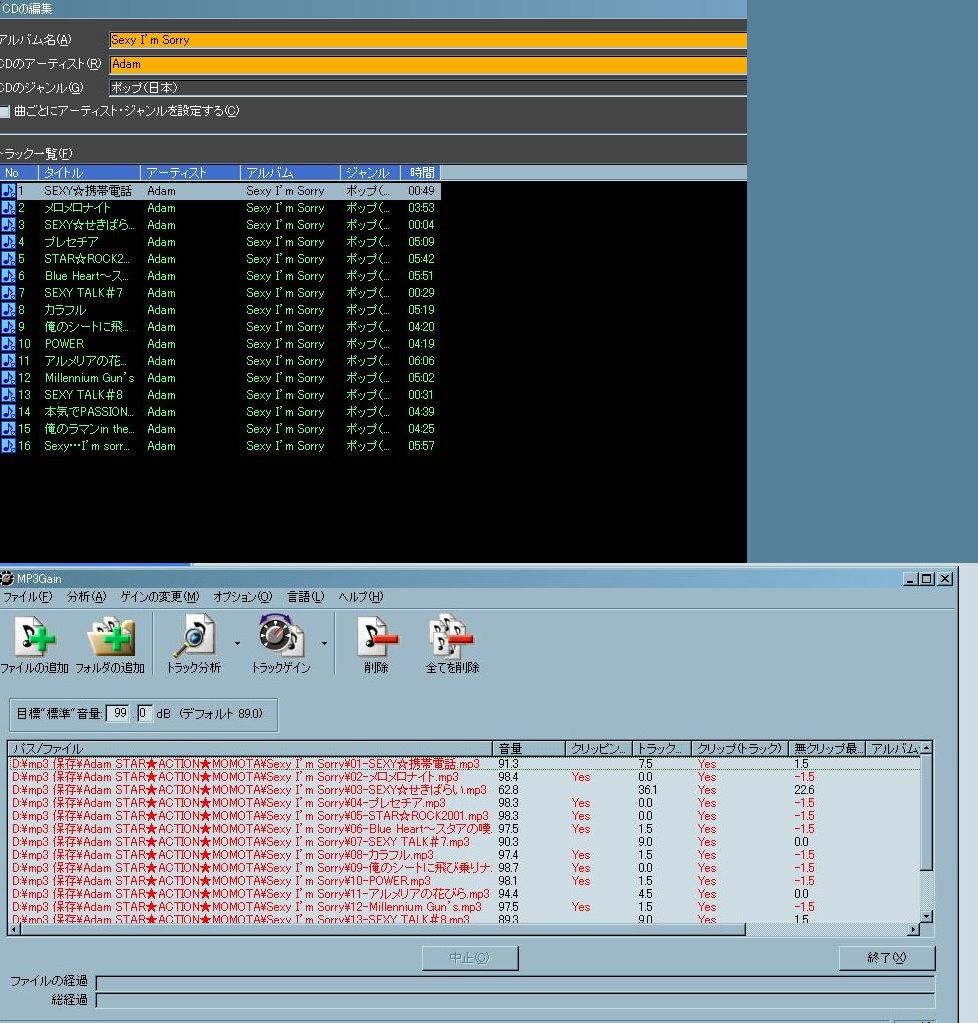Select track 4 プレセチア in track list
This screenshot has height=1023, width=978.
coord(221,241)
